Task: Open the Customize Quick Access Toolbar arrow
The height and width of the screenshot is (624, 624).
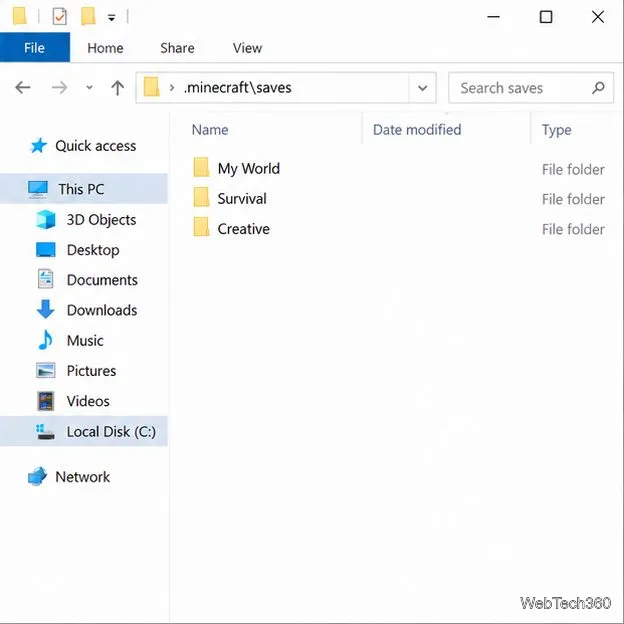Action: (x=111, y=18)
